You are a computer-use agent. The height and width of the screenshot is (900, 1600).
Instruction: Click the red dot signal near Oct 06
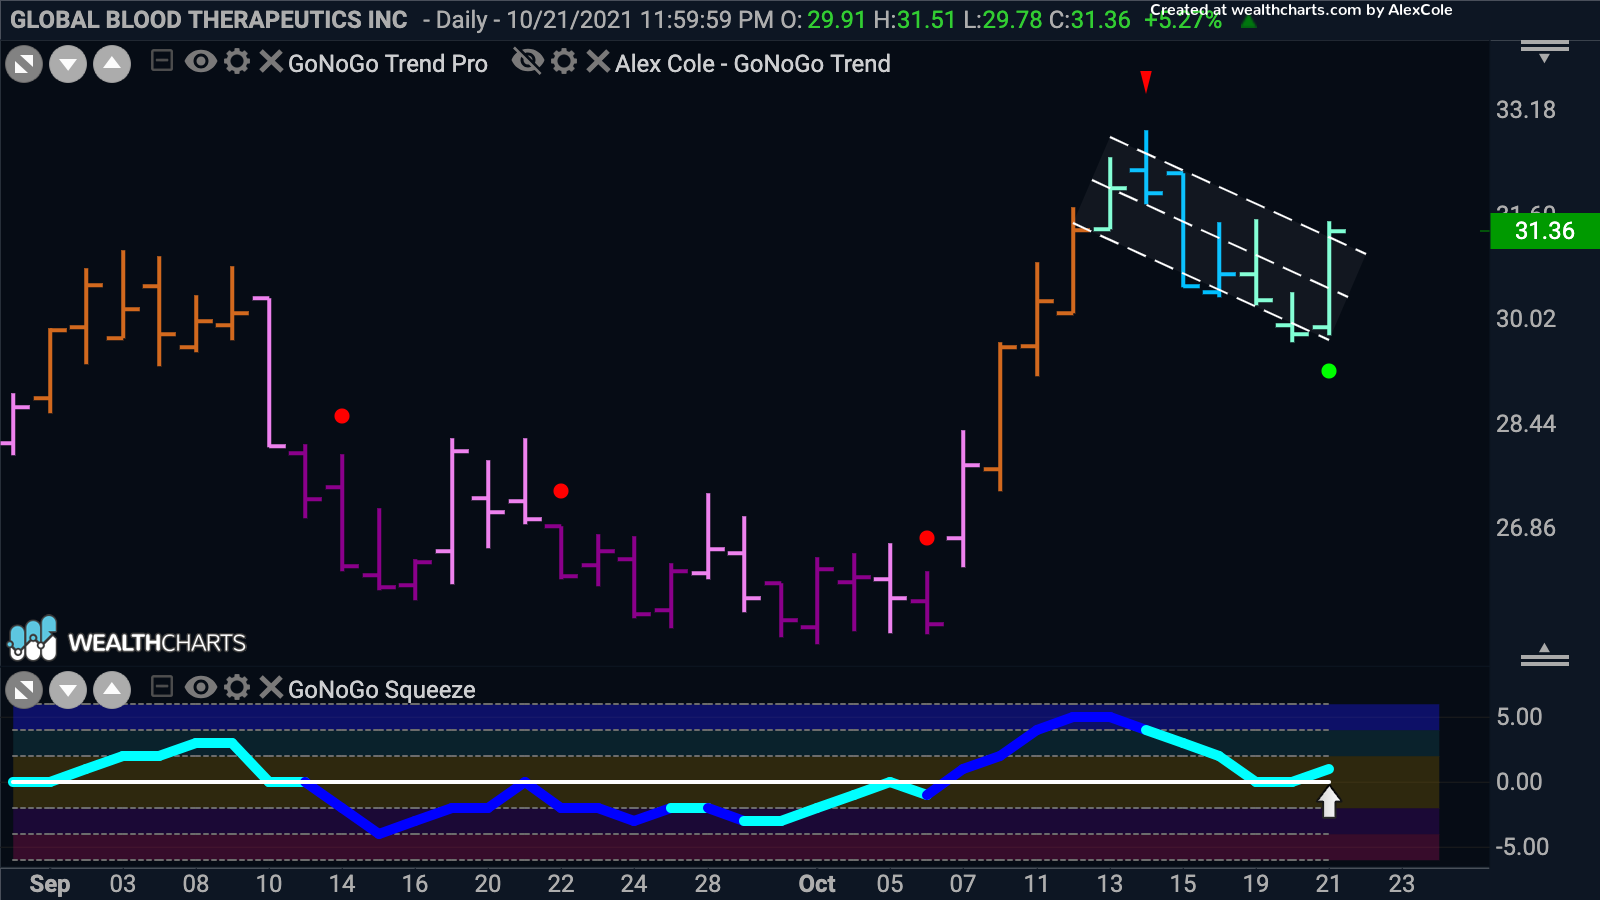pyautogui.click(x=927, y=538)
